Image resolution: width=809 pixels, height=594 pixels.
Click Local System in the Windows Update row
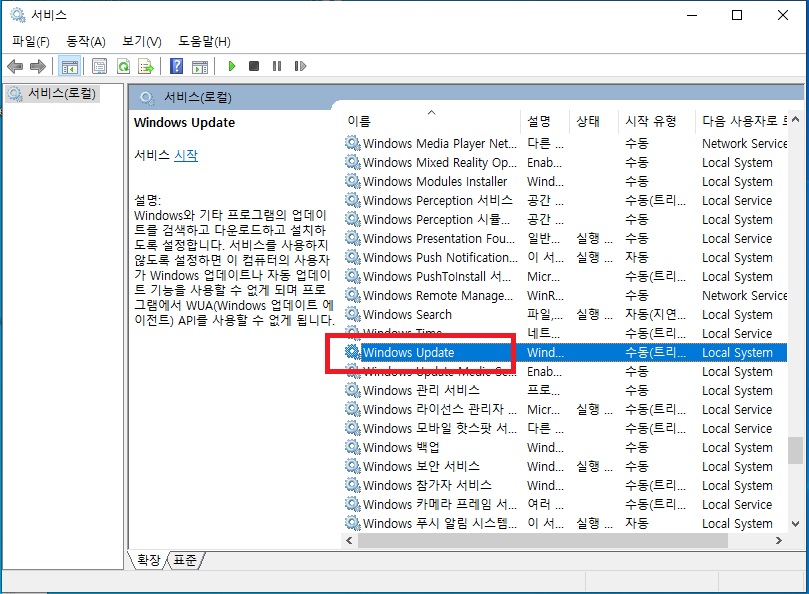pos(737,352)
